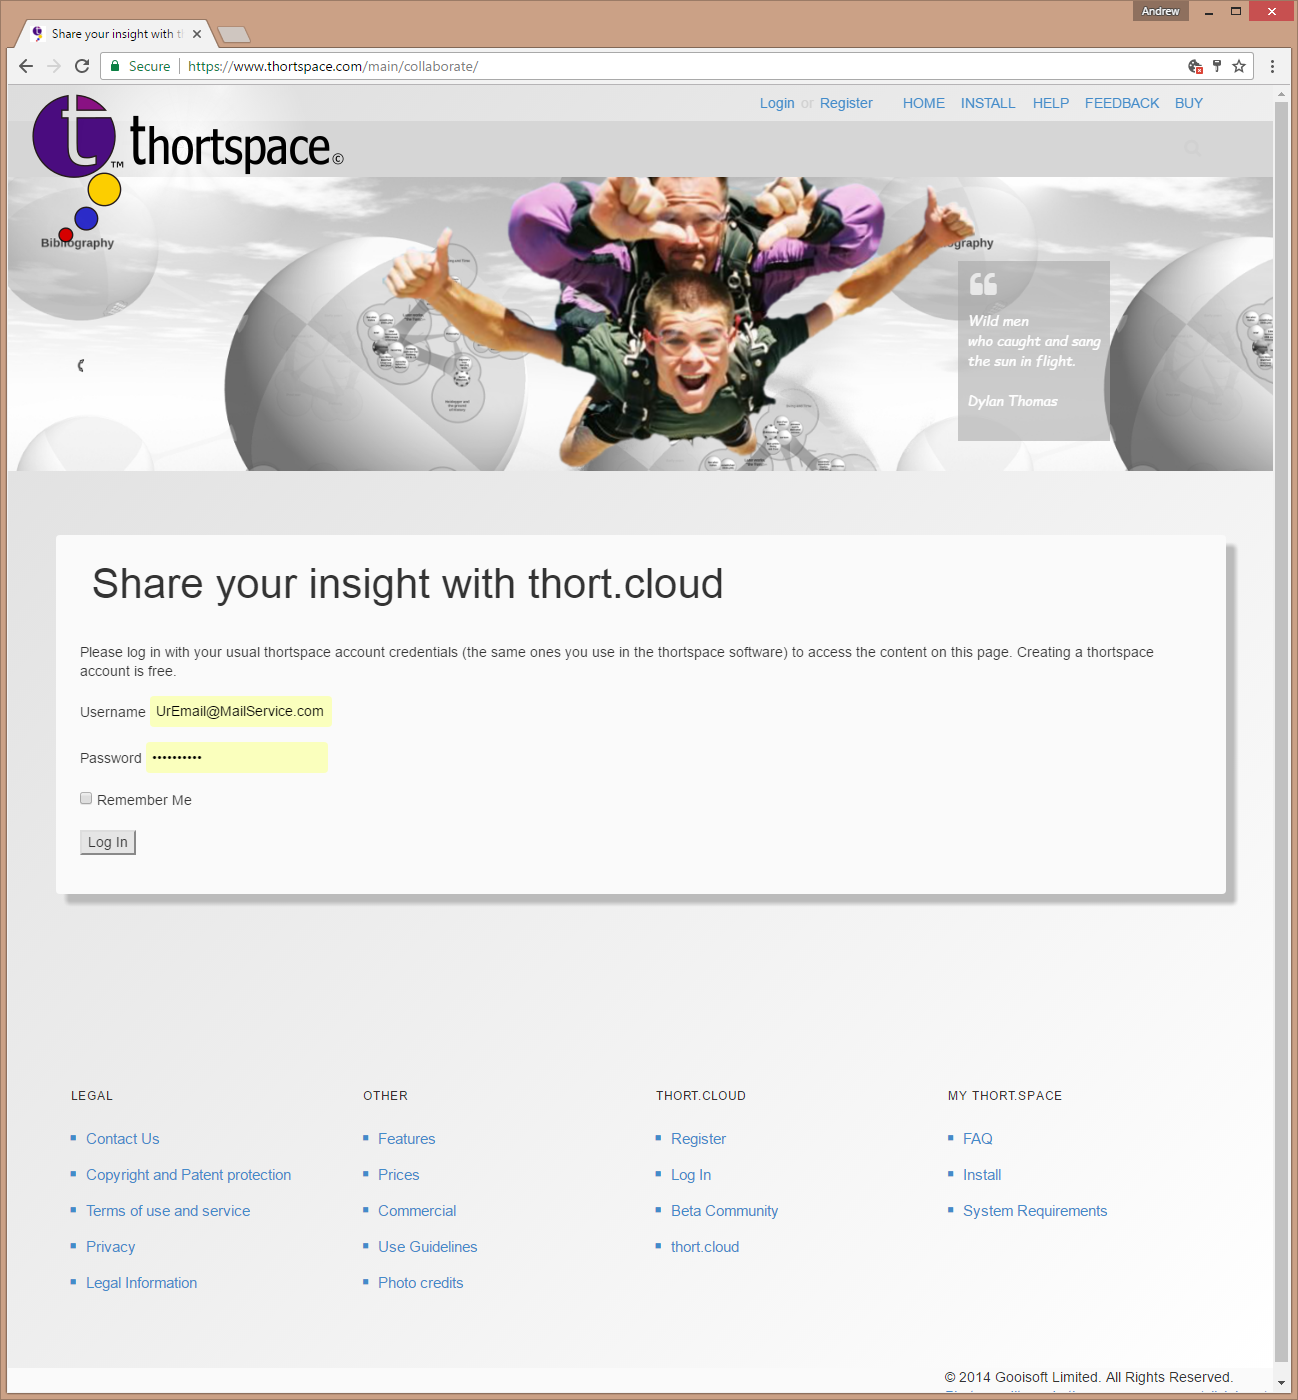
Task: Close the 'Share your insight' browser tab
Action: [197, 34]
